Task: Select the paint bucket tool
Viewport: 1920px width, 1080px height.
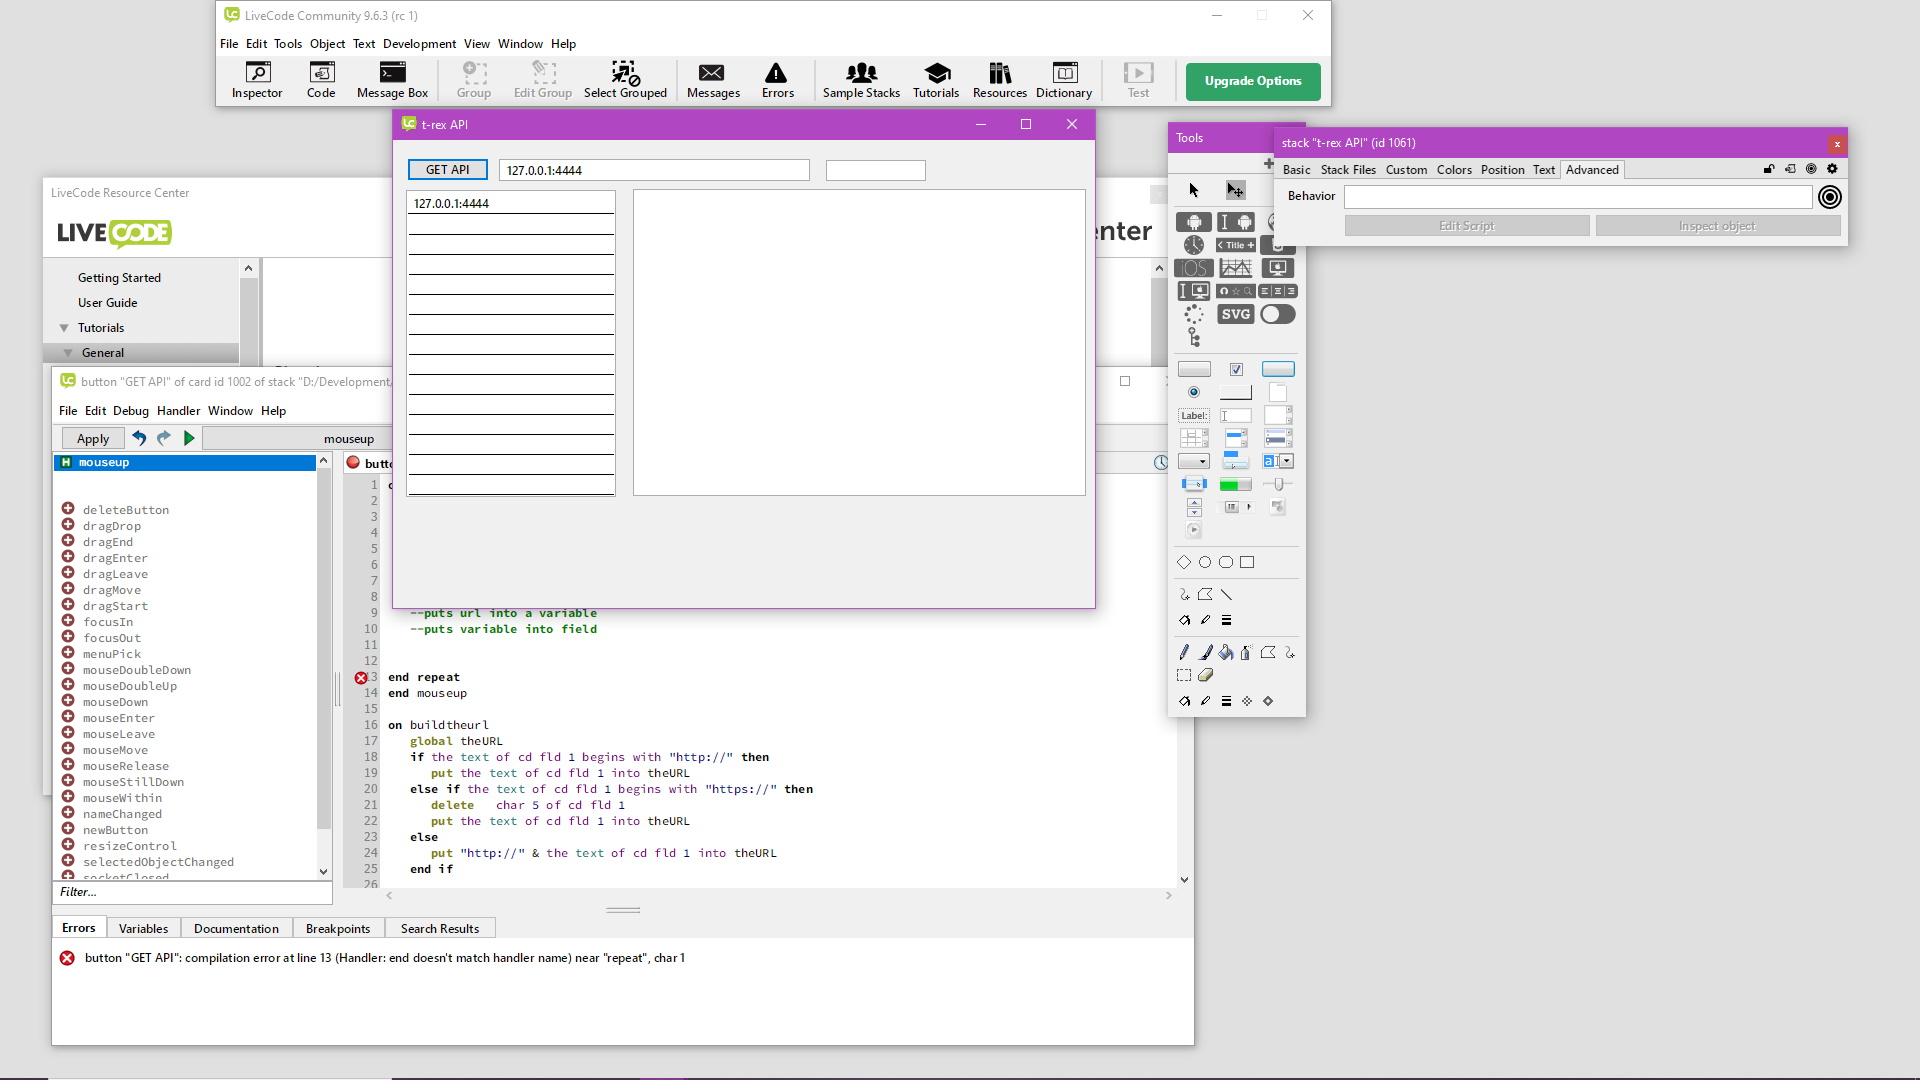Action: pyautogui.click(x=1226, y=652)
